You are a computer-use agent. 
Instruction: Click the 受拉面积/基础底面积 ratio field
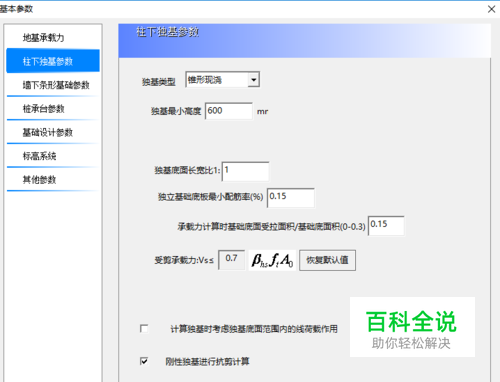click(386, 225)
